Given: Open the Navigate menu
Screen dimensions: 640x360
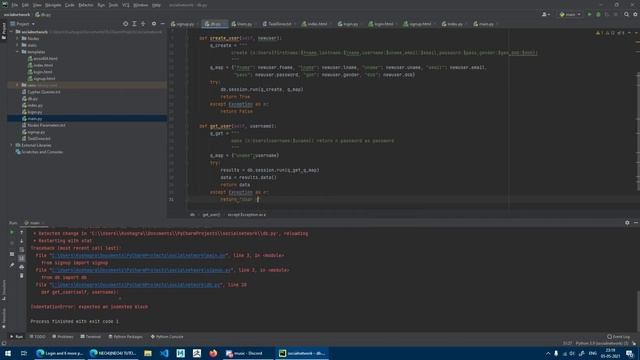Looking at the screenshot, I should tap(53, 5).
